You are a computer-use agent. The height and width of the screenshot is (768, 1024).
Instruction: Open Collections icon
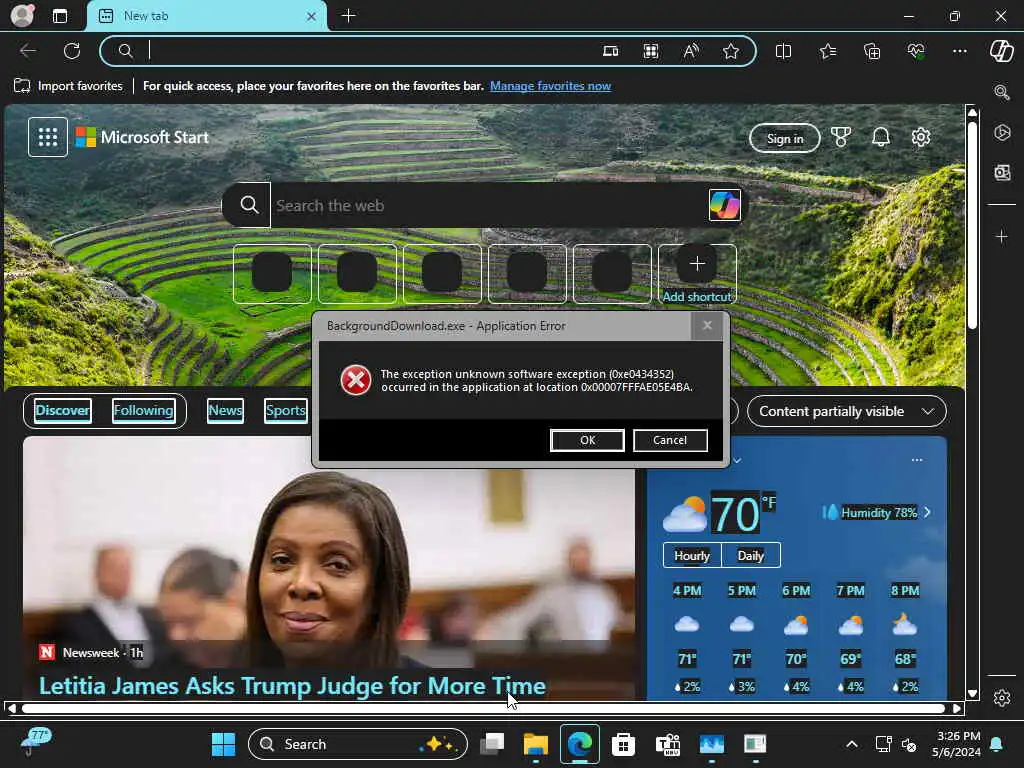click(872, 51)
